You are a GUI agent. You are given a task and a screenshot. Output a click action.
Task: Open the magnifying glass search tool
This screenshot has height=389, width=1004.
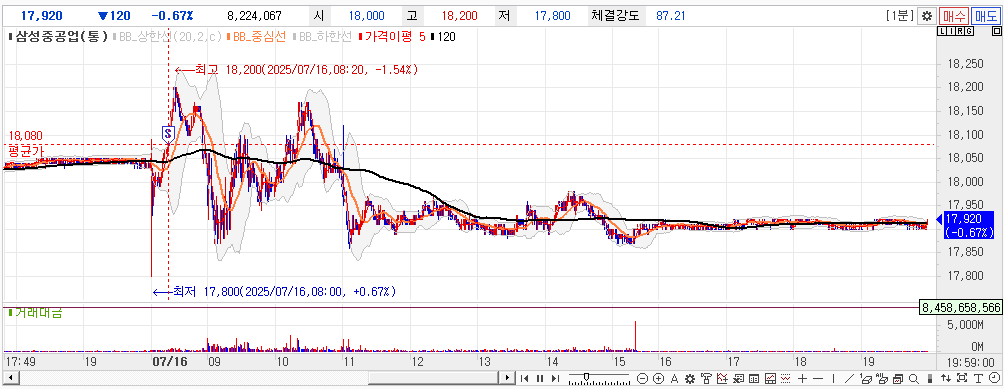[914, 378]
